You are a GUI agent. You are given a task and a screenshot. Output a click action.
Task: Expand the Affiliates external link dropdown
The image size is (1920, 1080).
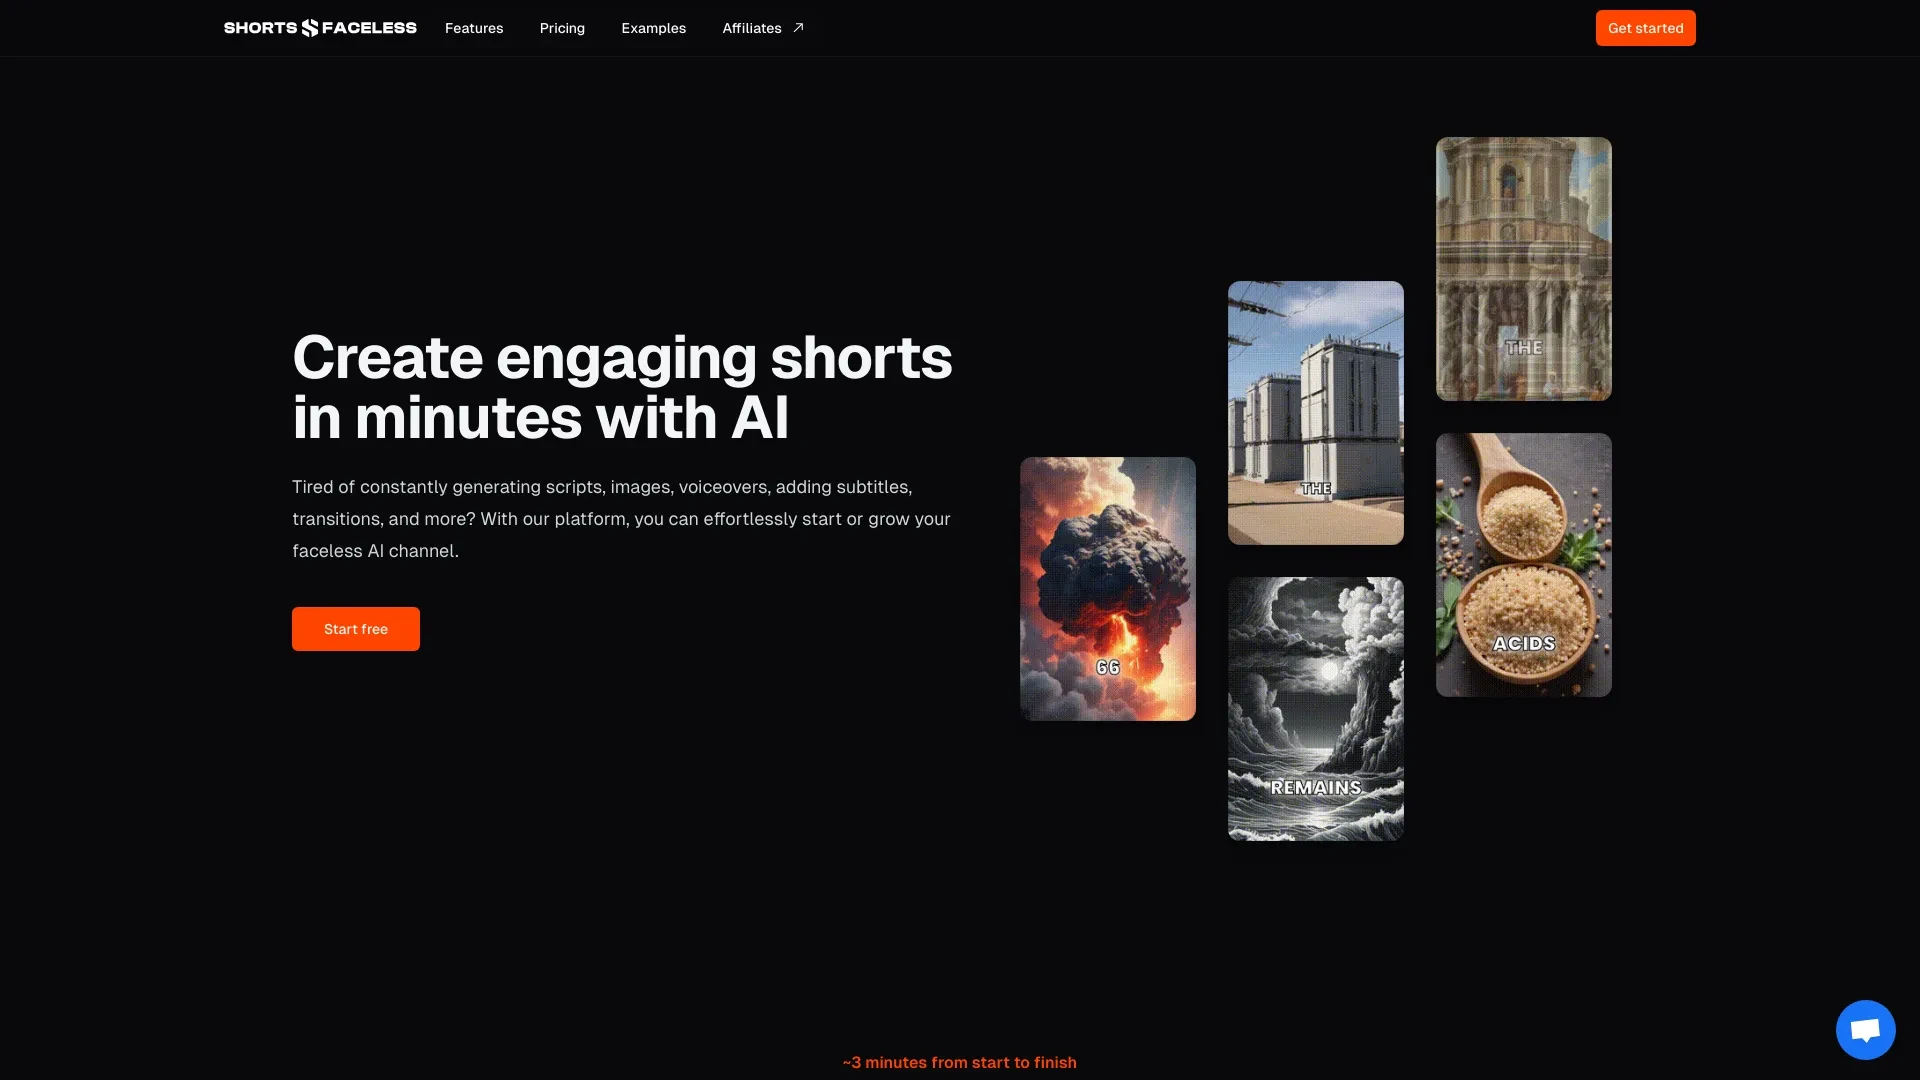(762, 28)
